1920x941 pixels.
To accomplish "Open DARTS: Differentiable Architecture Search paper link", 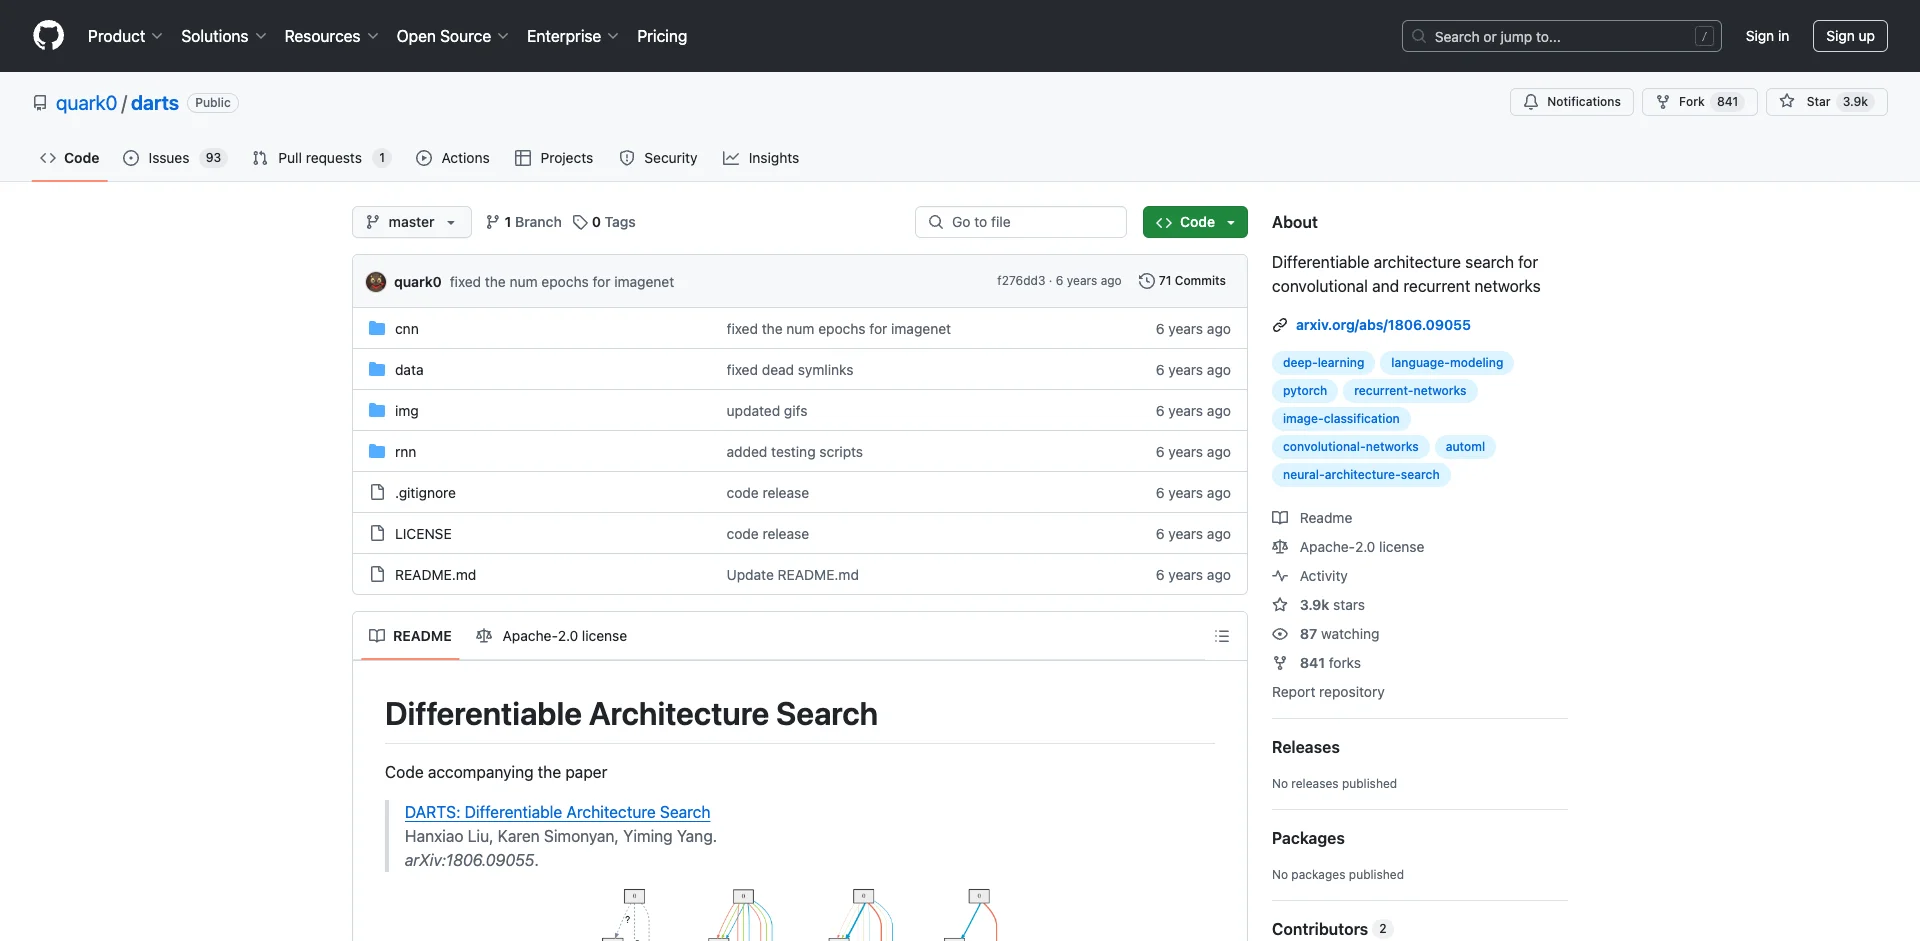I will pyautogui.click(x=557, y=812).
